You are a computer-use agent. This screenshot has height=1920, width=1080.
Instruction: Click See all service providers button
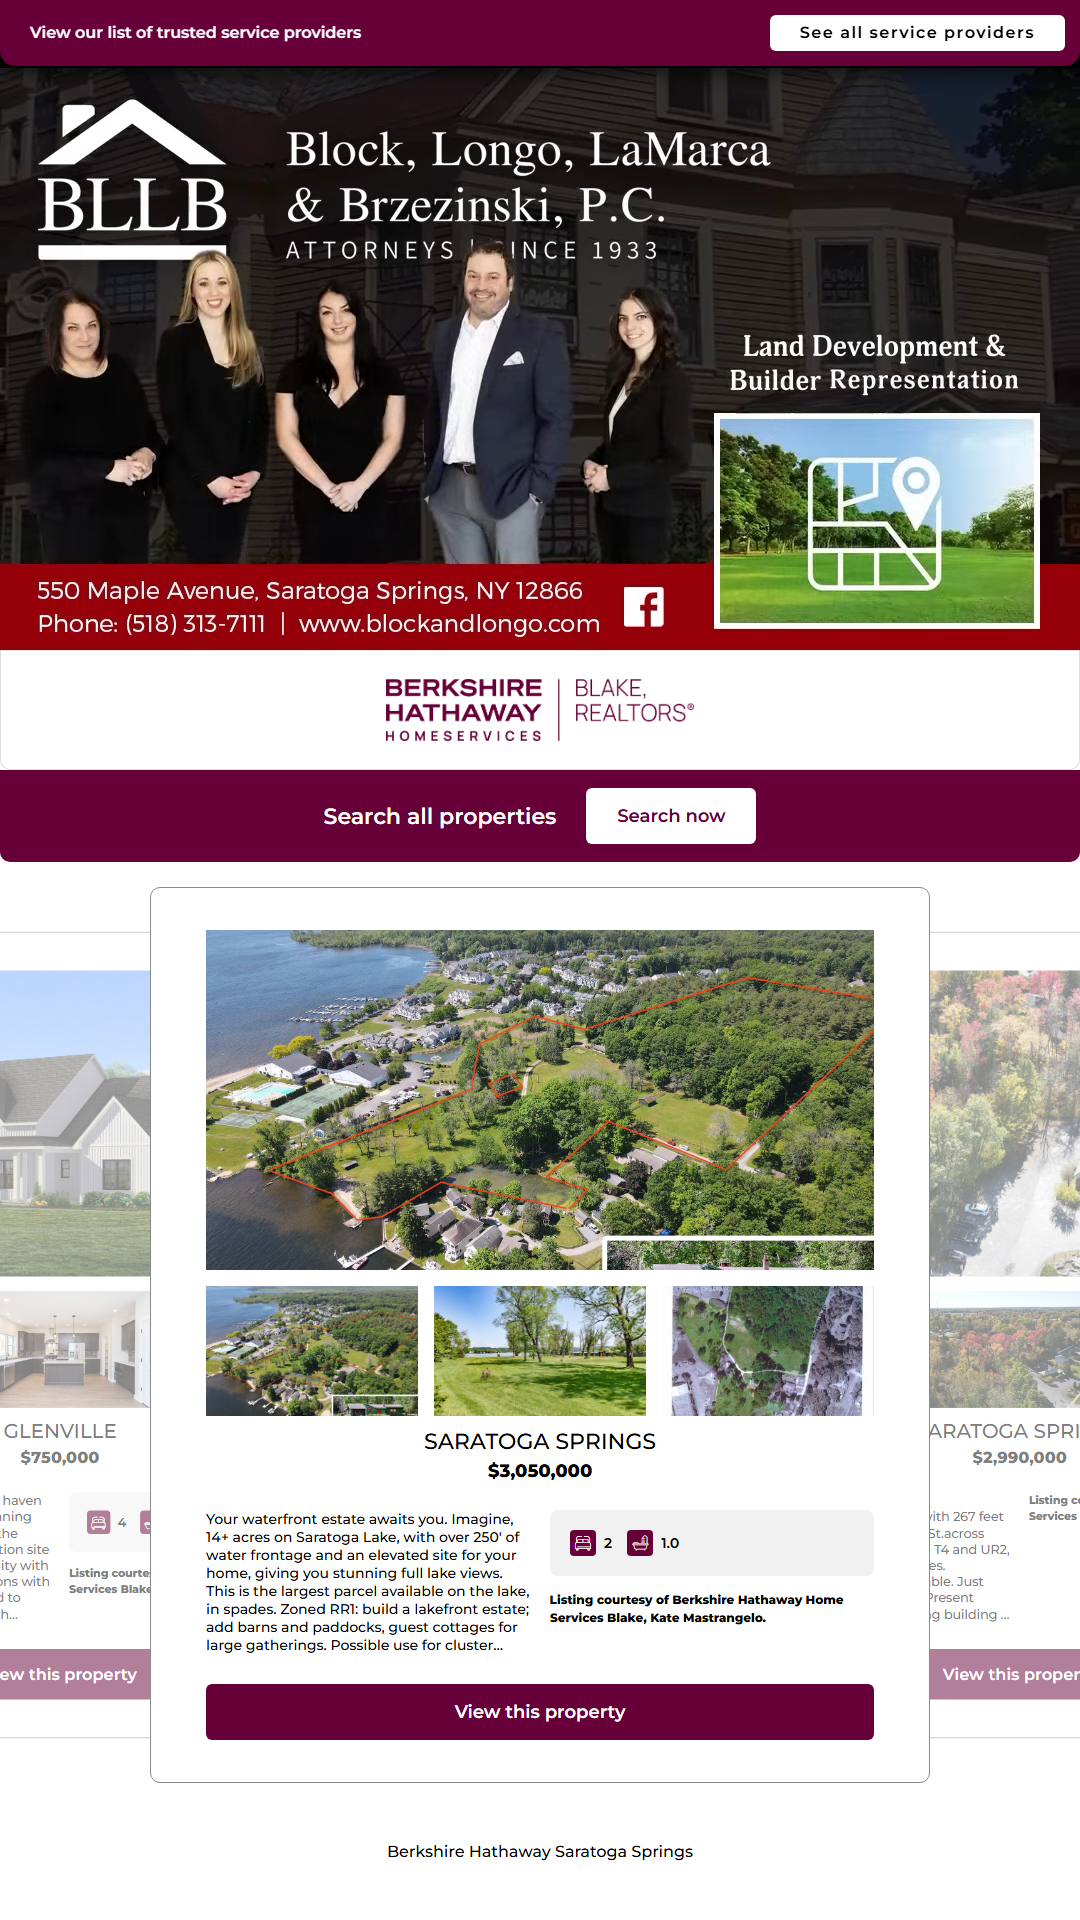[x=917, y=33]
